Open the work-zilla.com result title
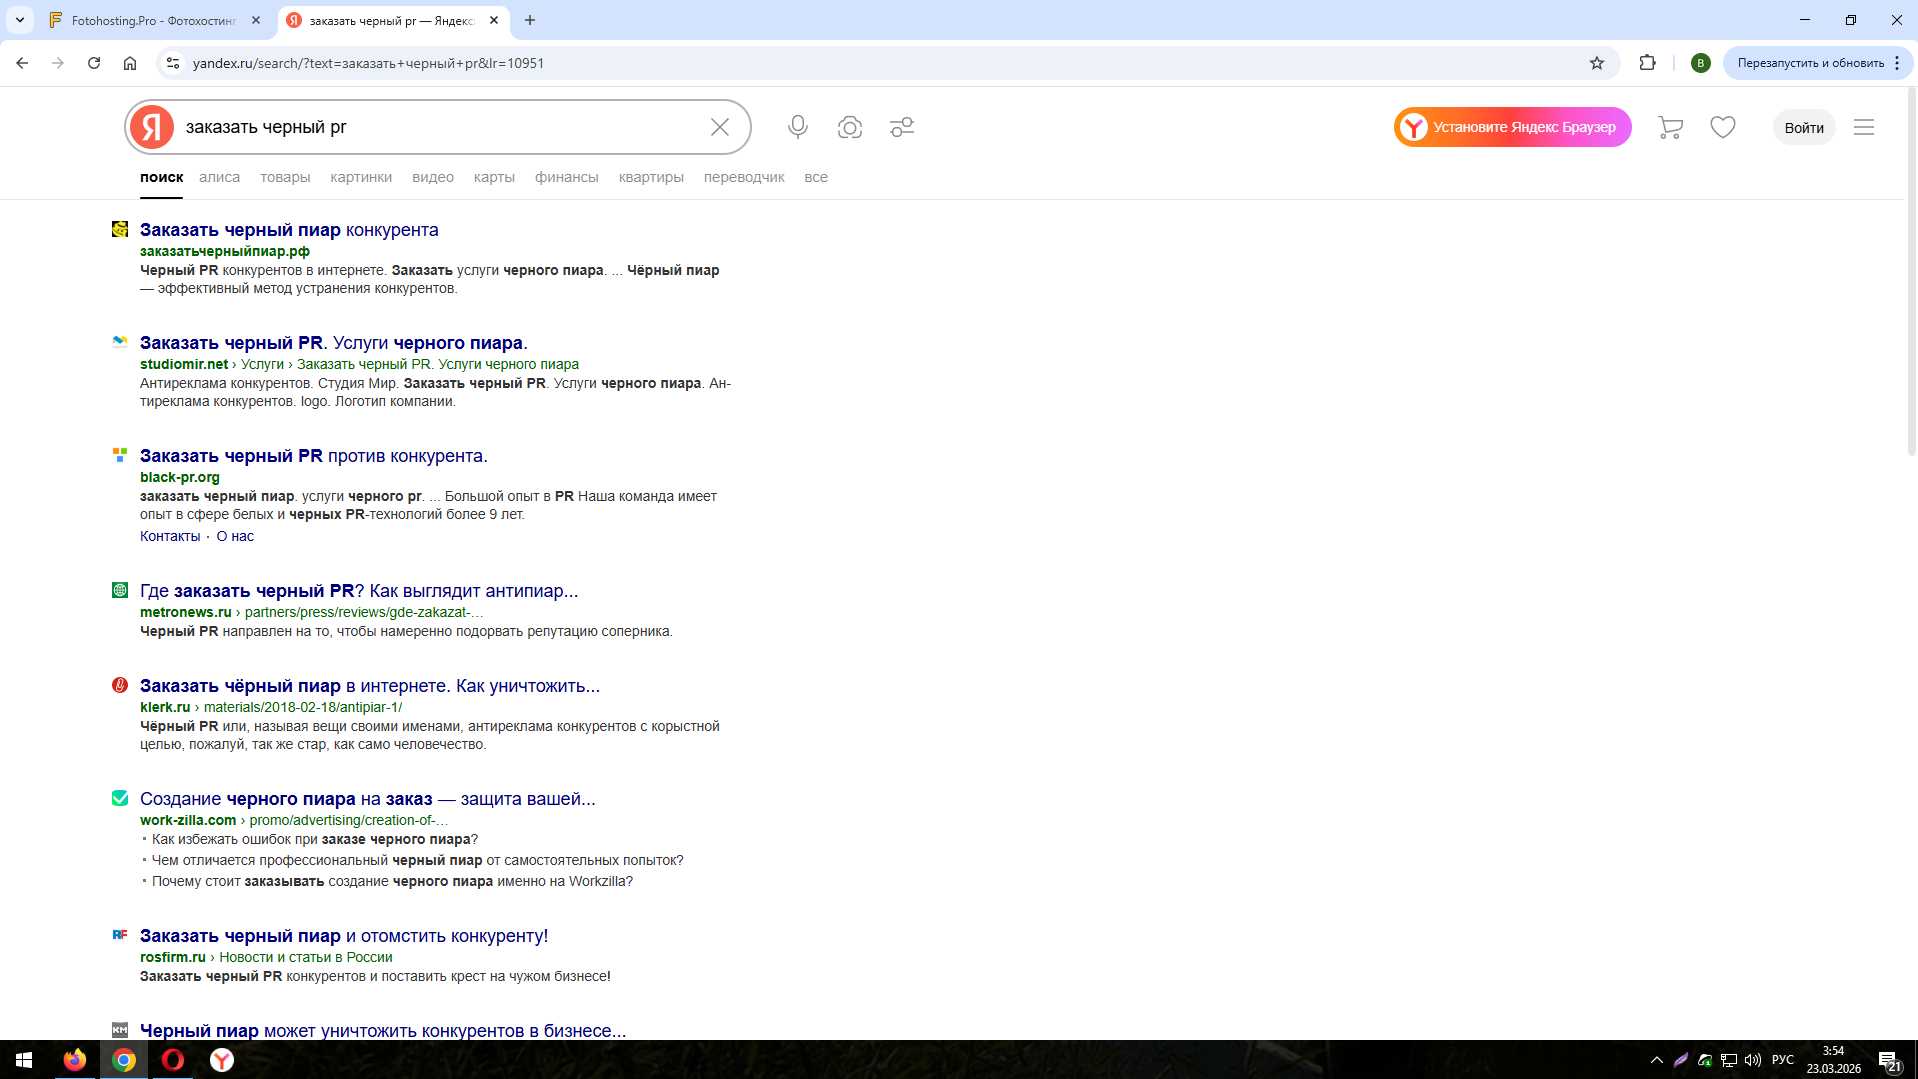The height and width of the screenshot is (1079, 1918). (368, 799)
